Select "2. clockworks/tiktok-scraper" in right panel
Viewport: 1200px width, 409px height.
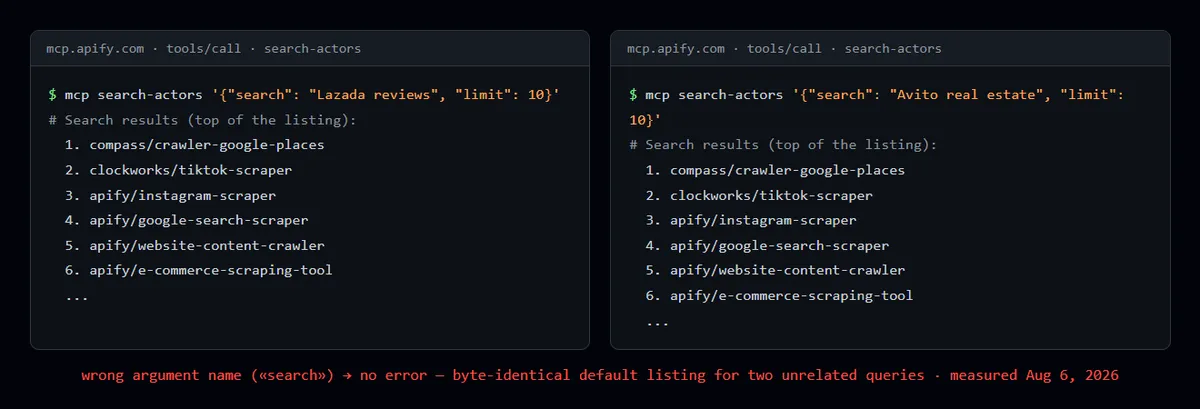coord(759,195)
